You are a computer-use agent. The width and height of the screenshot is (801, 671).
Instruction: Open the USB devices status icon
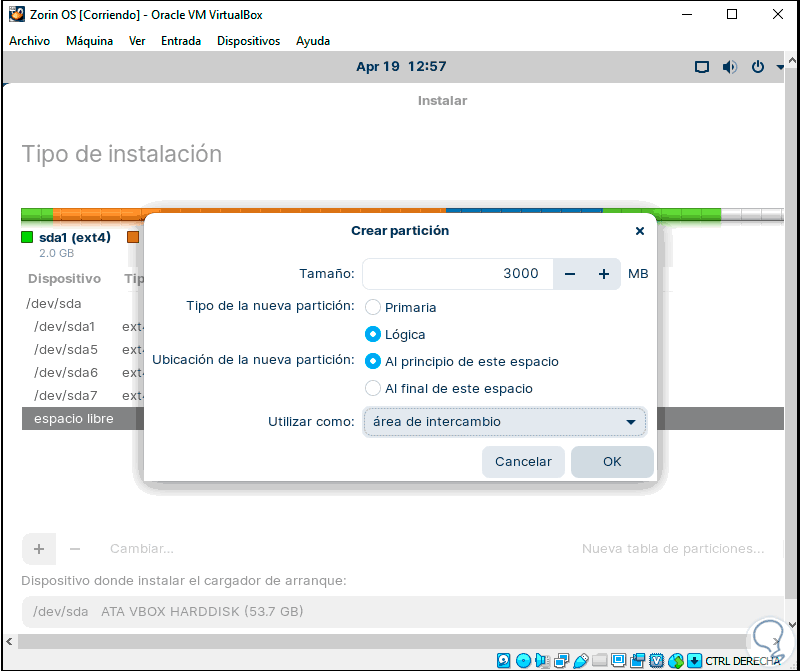[581, 660]
